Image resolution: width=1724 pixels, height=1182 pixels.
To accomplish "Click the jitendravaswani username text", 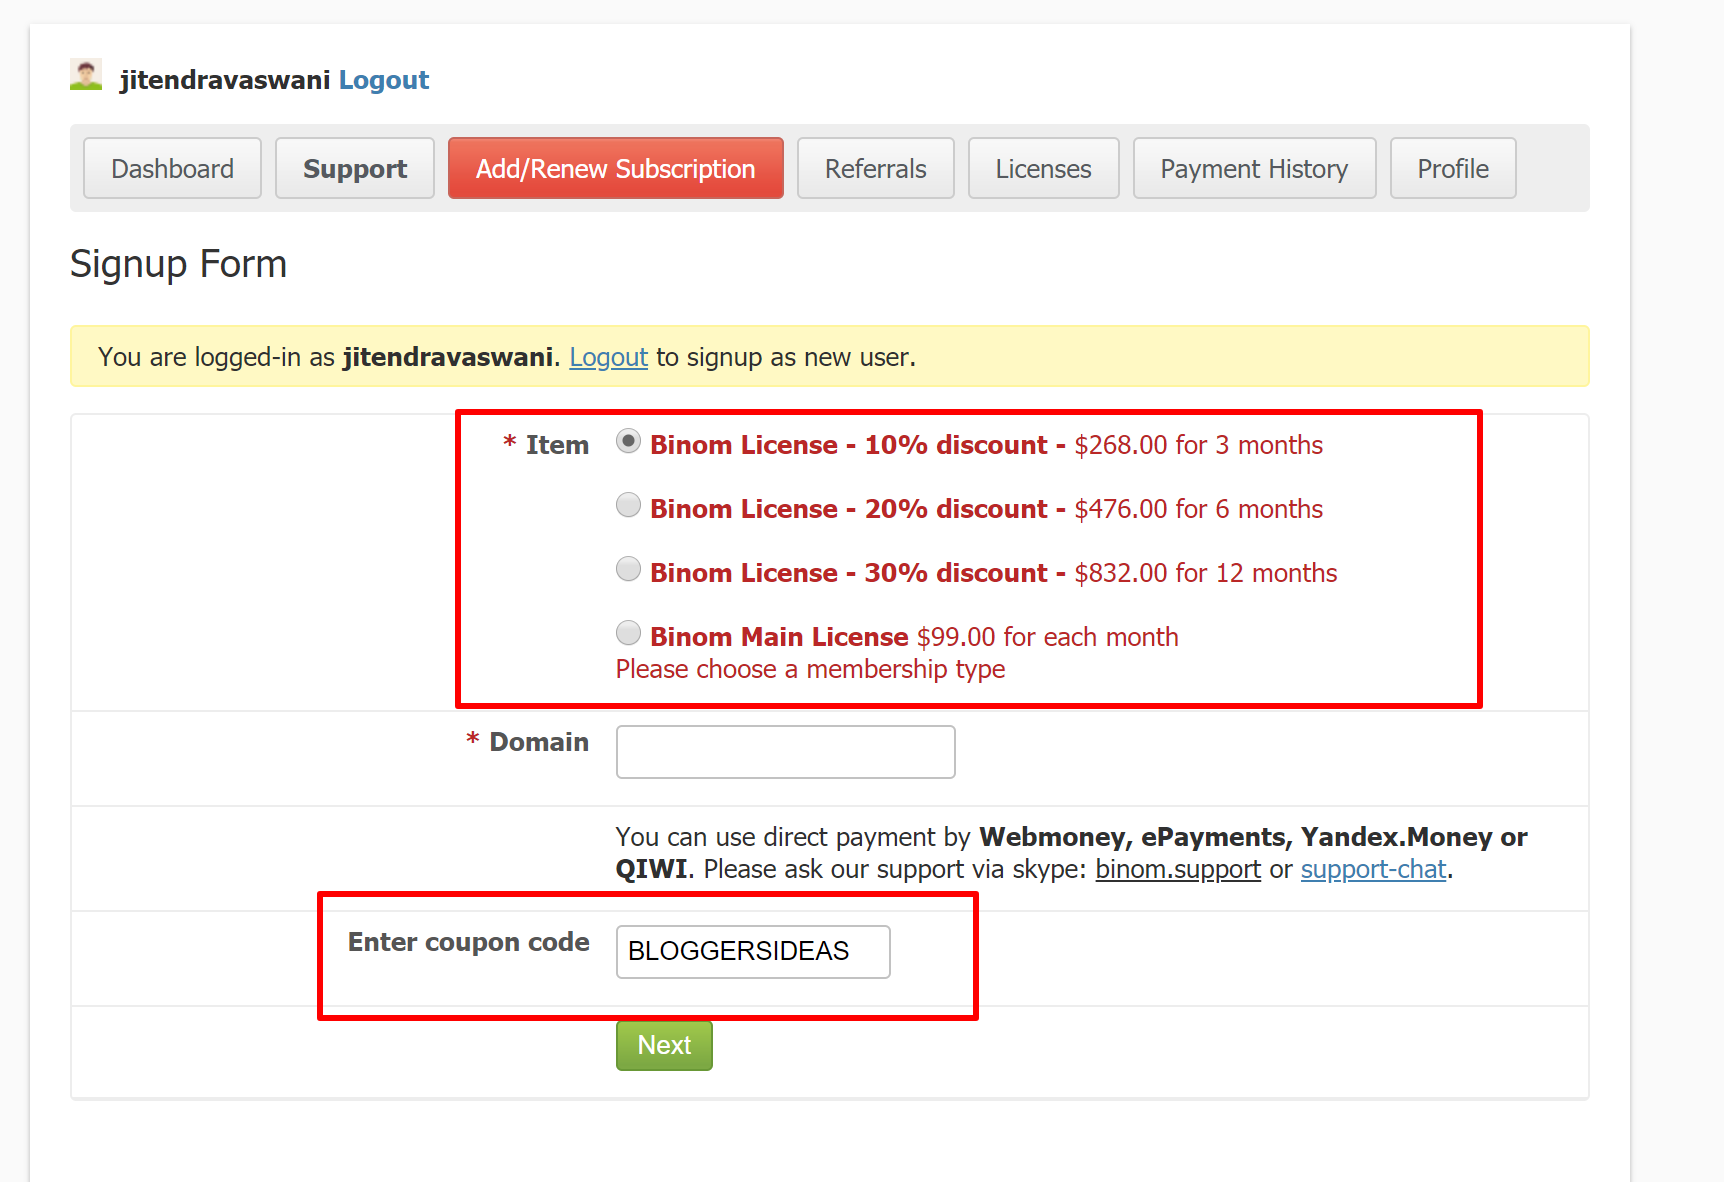I will click(224, 79).
